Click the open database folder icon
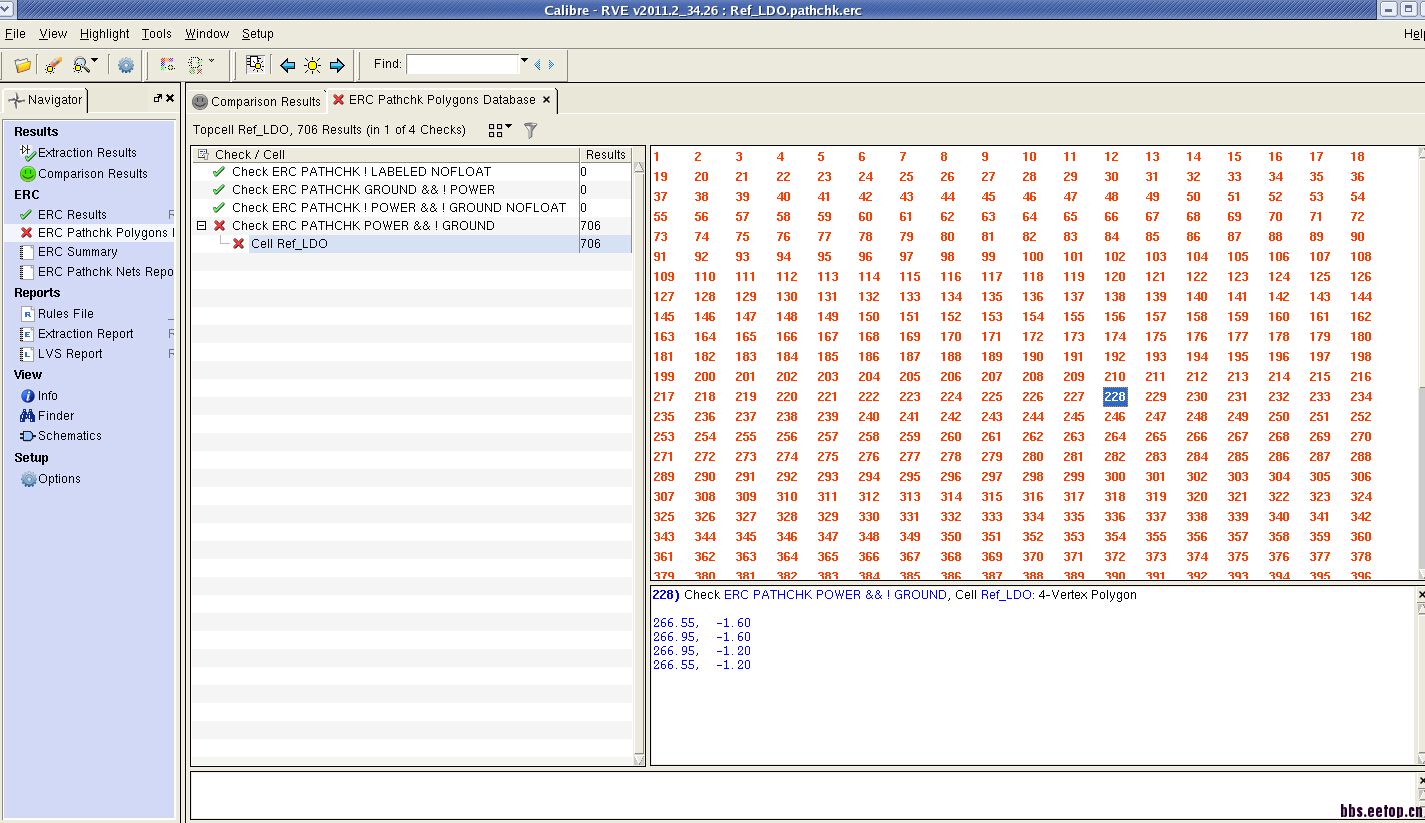1425x823 pixels. point(22,65)
